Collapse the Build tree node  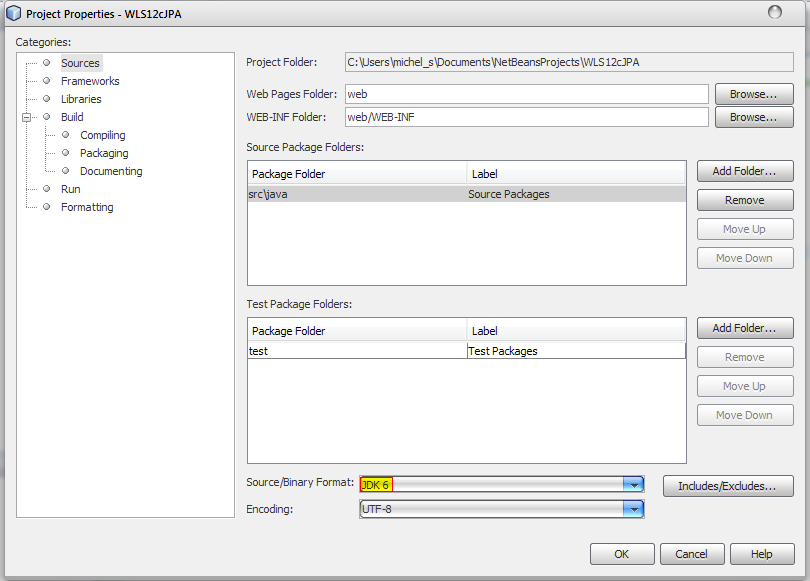26,117
